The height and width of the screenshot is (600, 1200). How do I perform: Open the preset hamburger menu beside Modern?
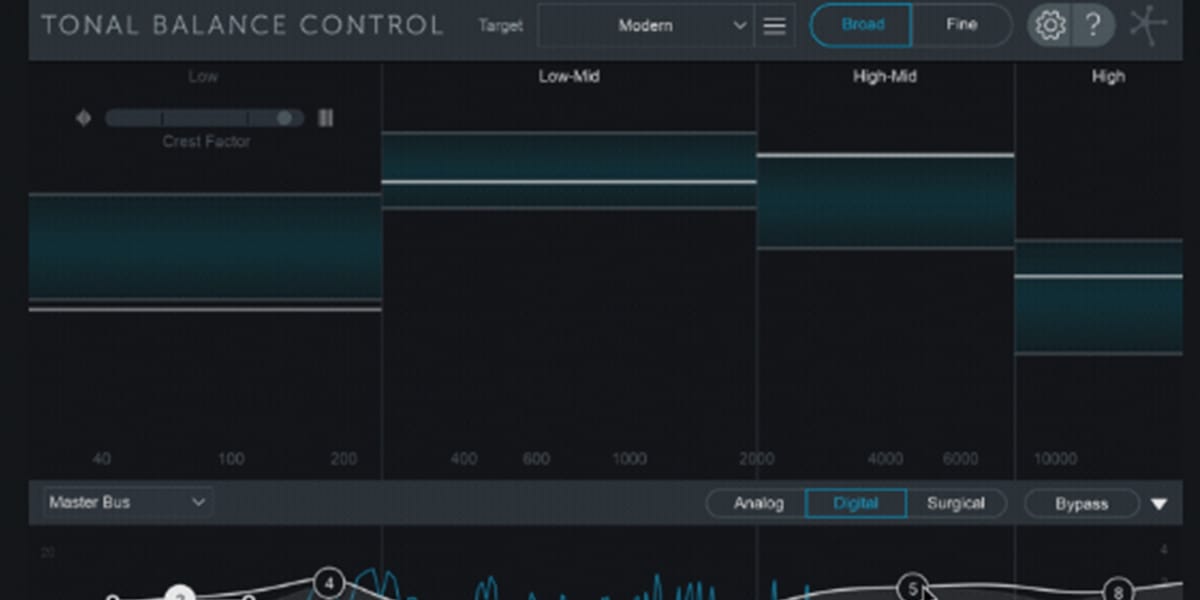(774, 26)
